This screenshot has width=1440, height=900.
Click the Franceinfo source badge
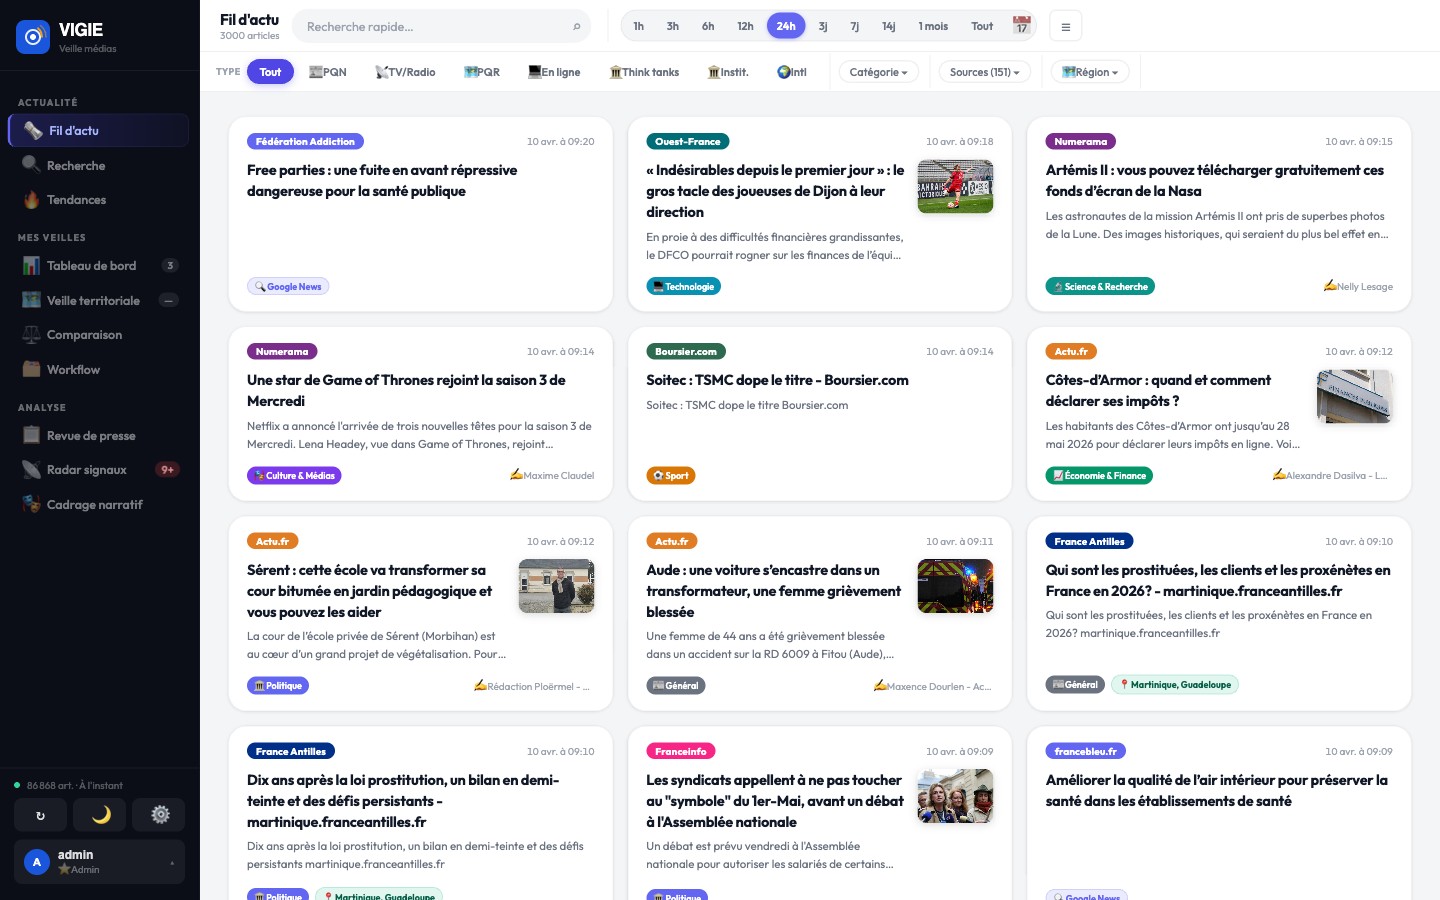click(681, 752)
